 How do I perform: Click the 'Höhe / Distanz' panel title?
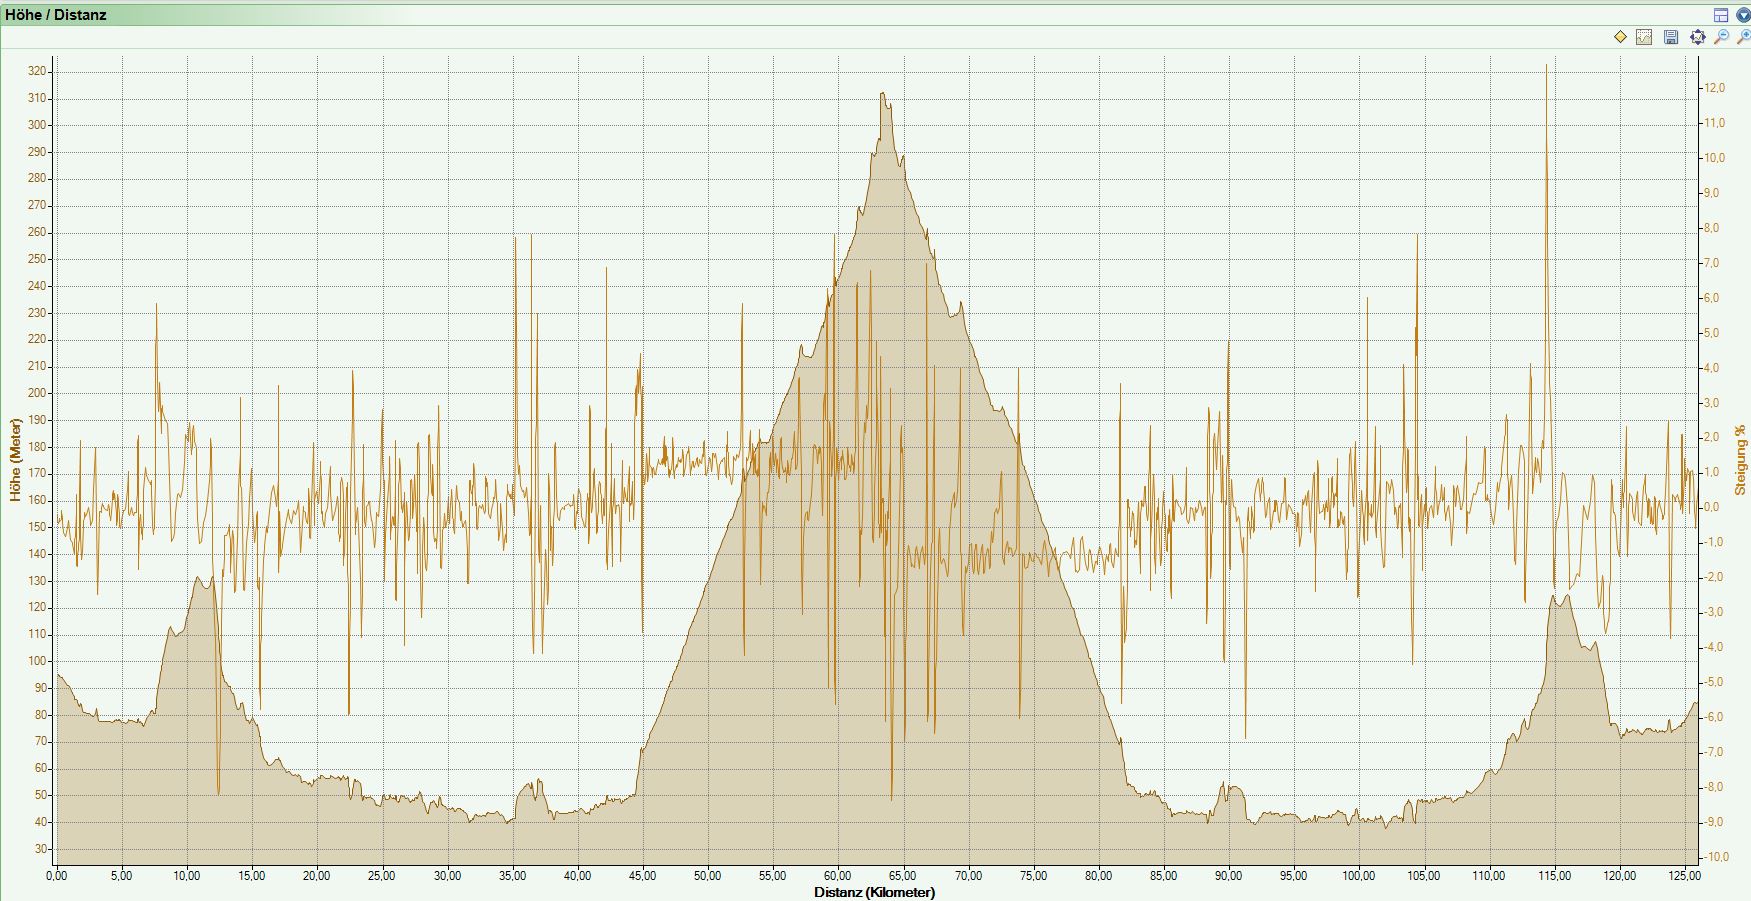pyautogui.click(x=56, y=15)
